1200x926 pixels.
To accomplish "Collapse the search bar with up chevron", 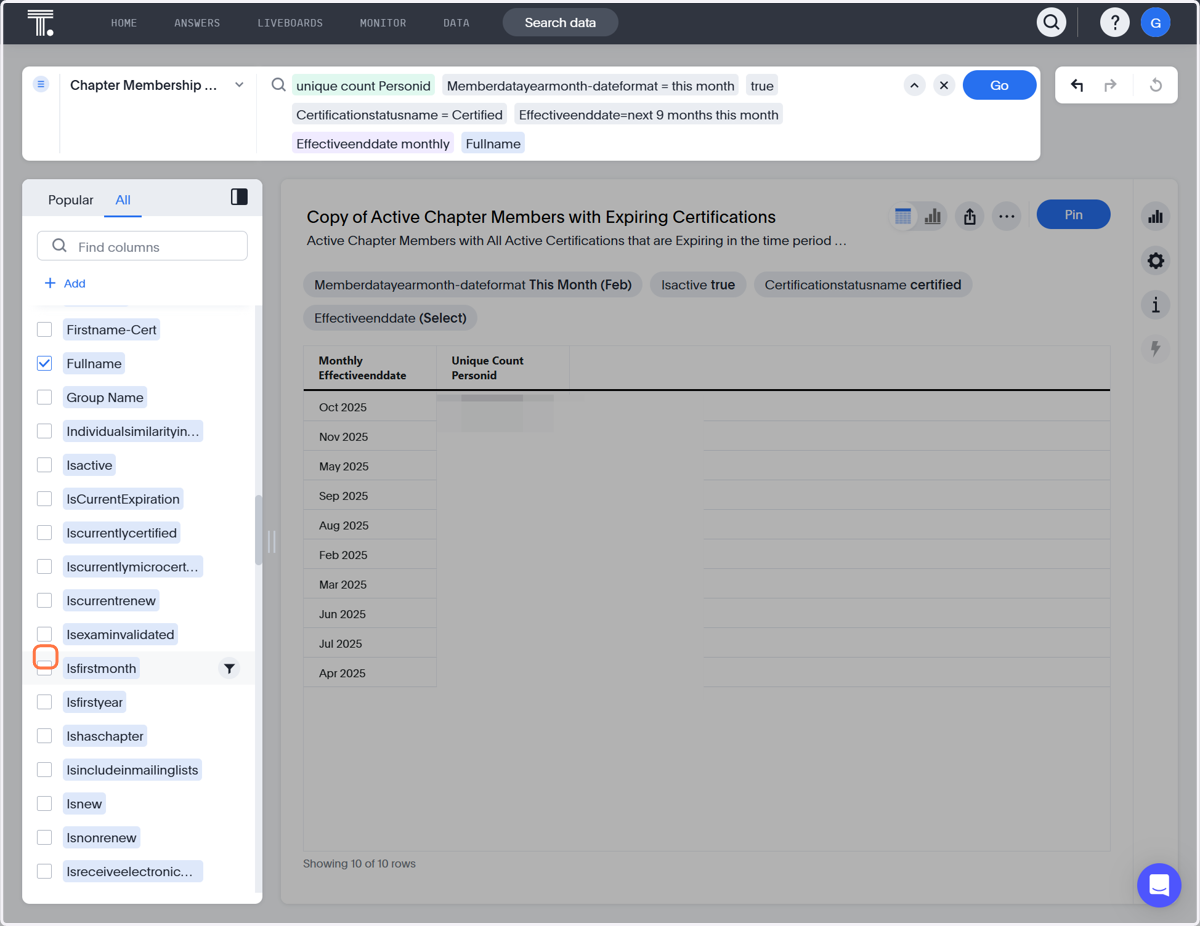I will pyautogui.click(x=914, y=85).
